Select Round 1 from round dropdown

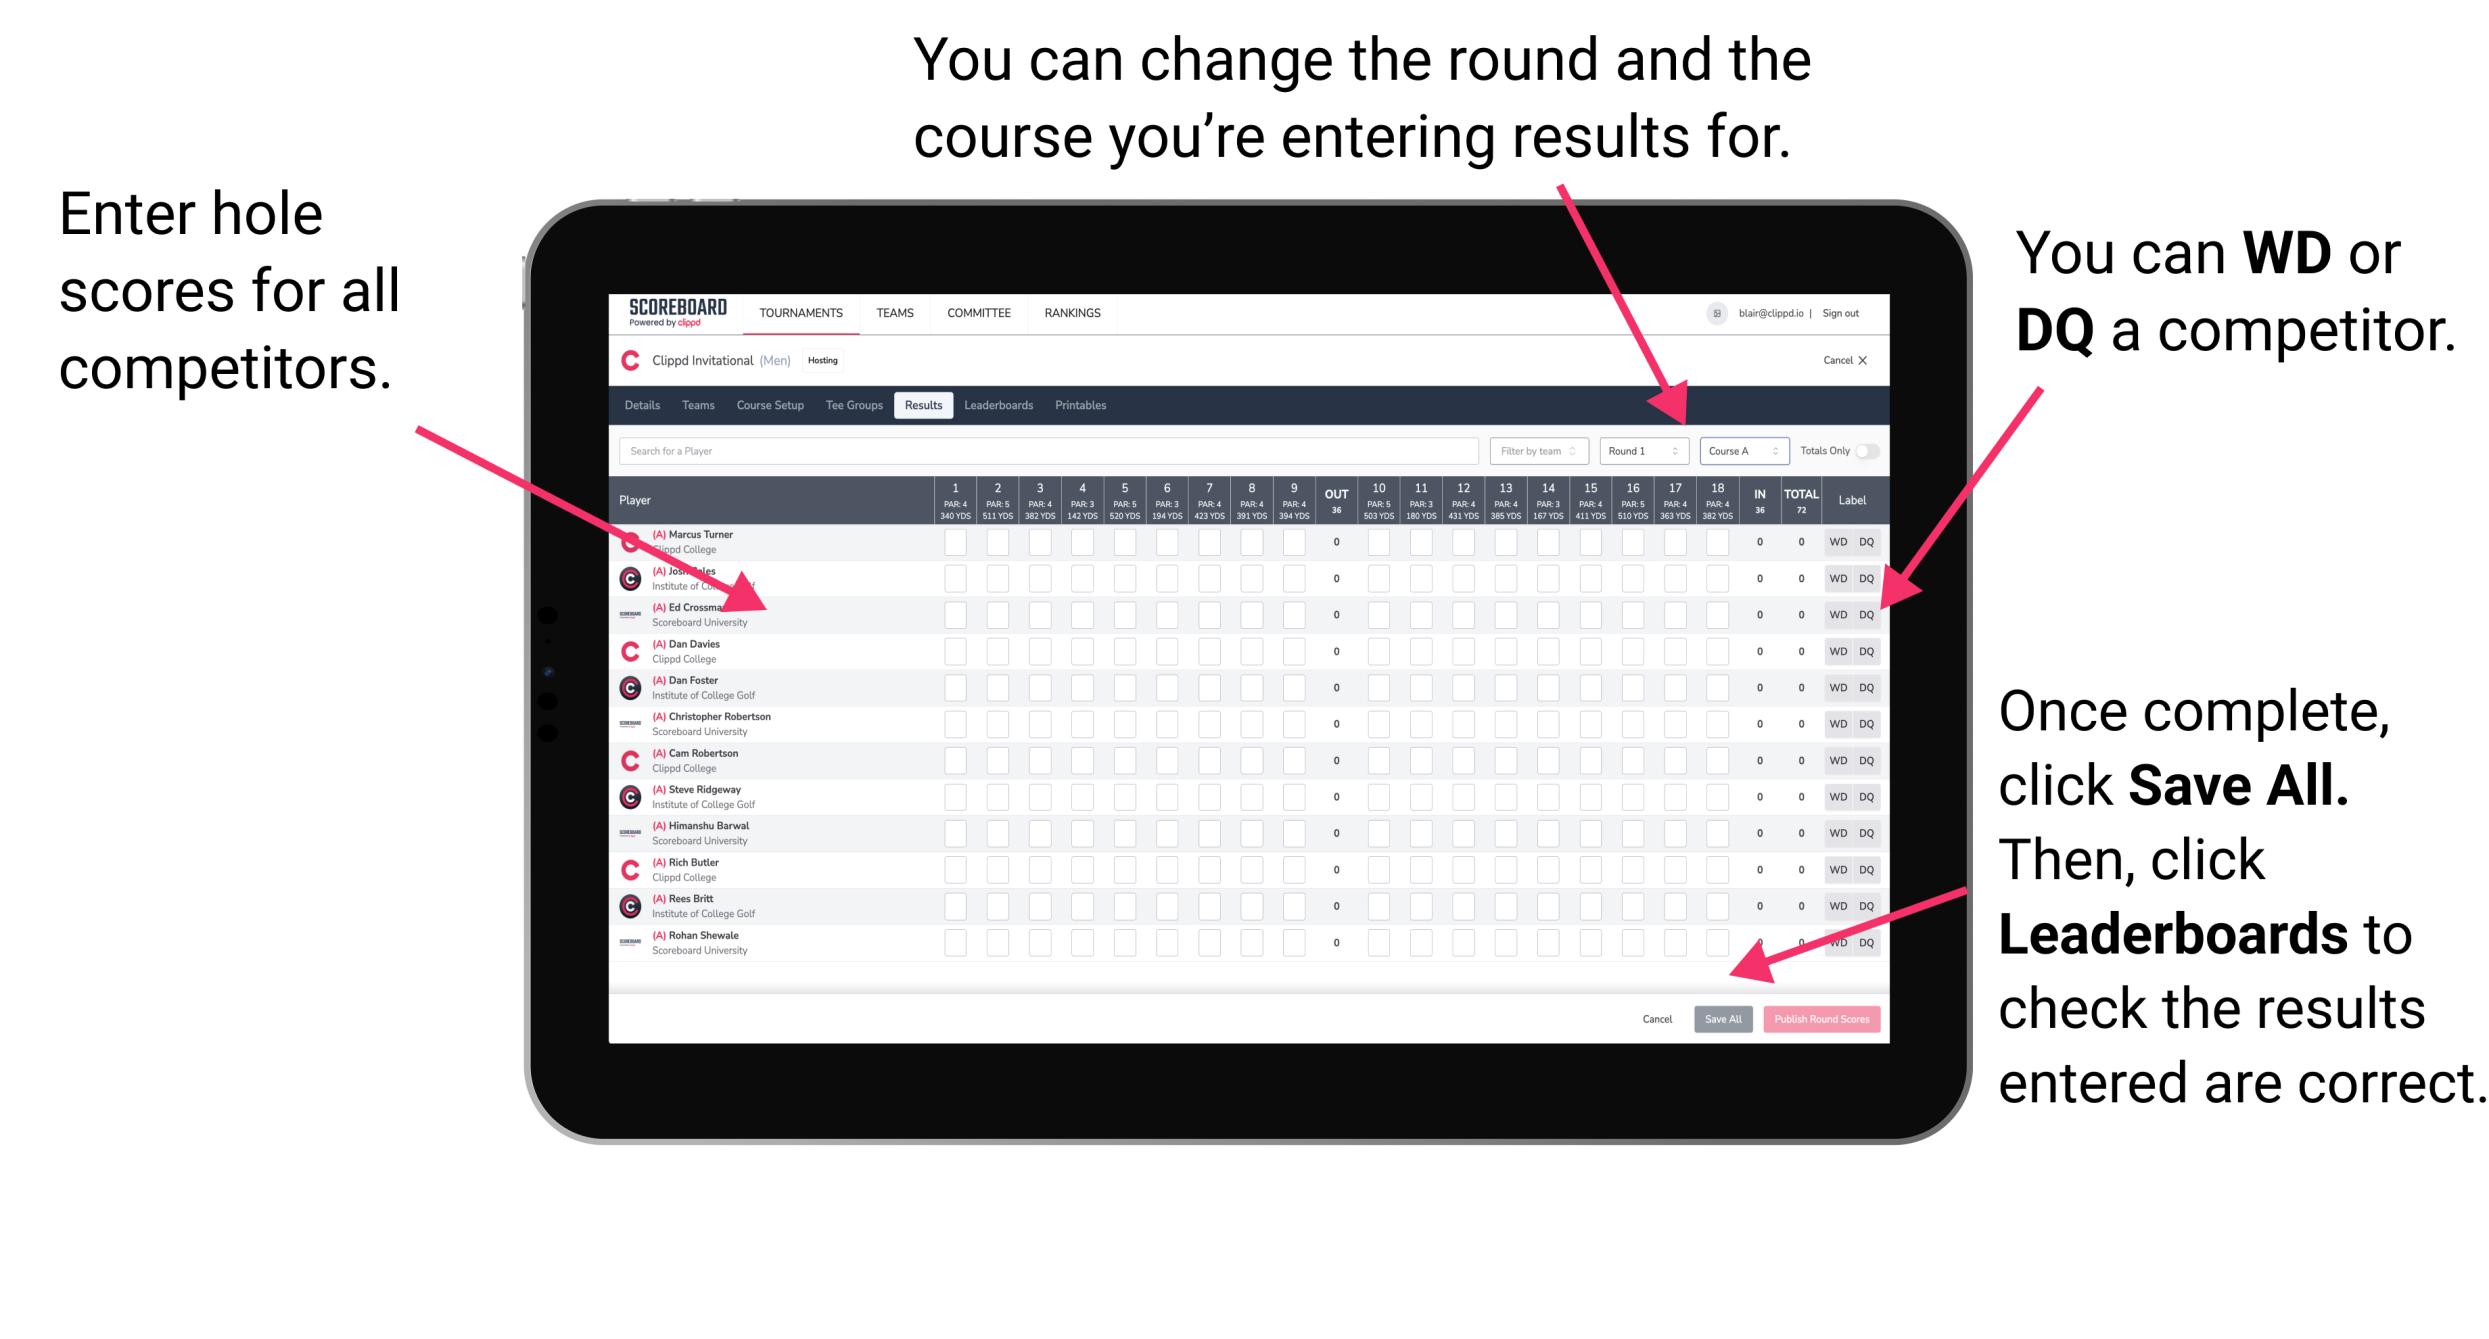pyautogui.click(x=1629, y=450)
